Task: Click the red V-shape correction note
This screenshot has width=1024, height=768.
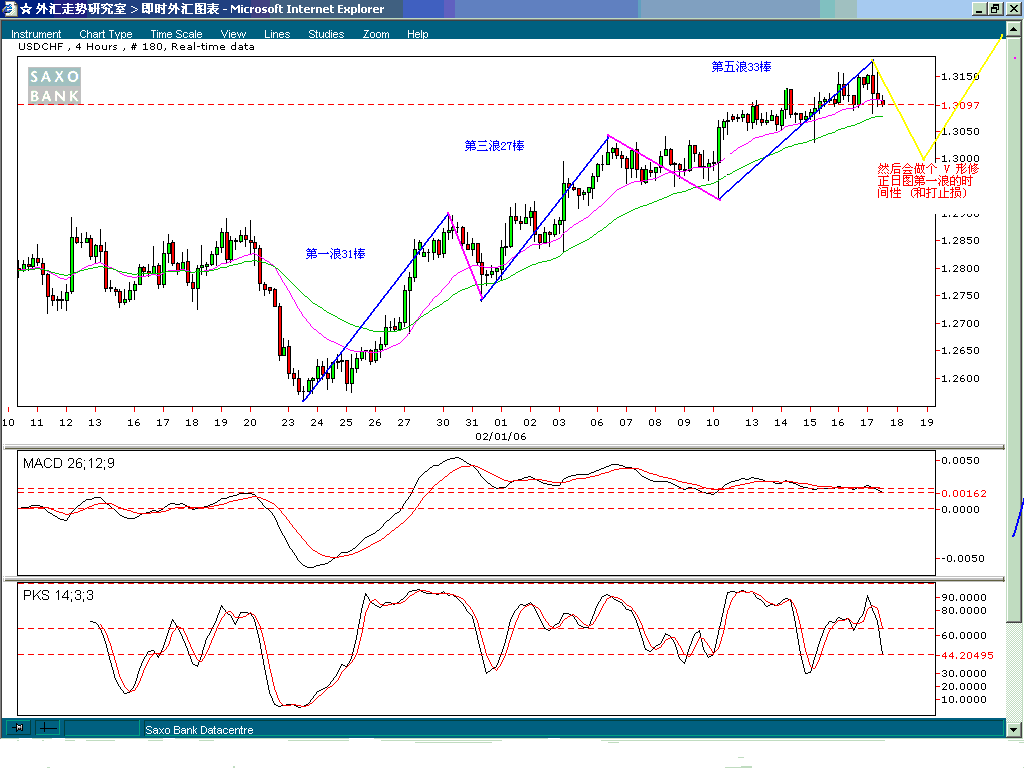Action: 927,181
